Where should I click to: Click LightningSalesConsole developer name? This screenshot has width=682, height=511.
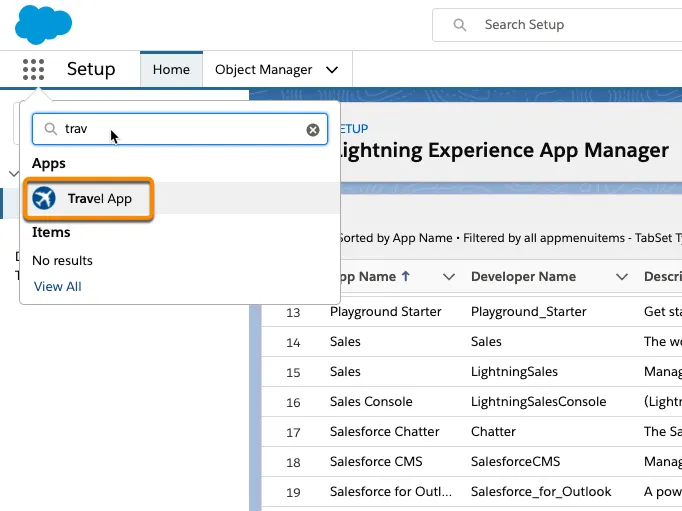click(538, 401)
